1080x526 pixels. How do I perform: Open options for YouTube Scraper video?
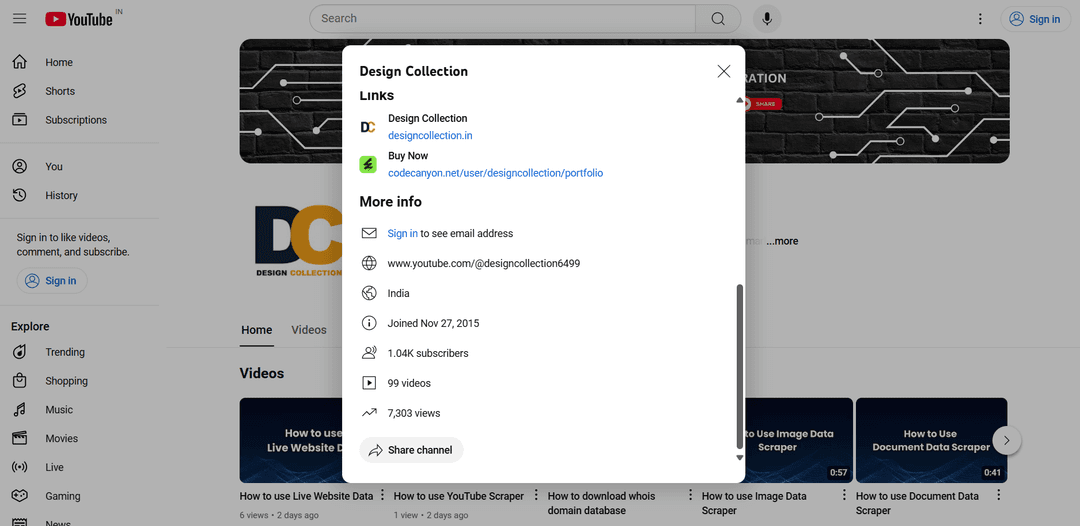point(537,495)
